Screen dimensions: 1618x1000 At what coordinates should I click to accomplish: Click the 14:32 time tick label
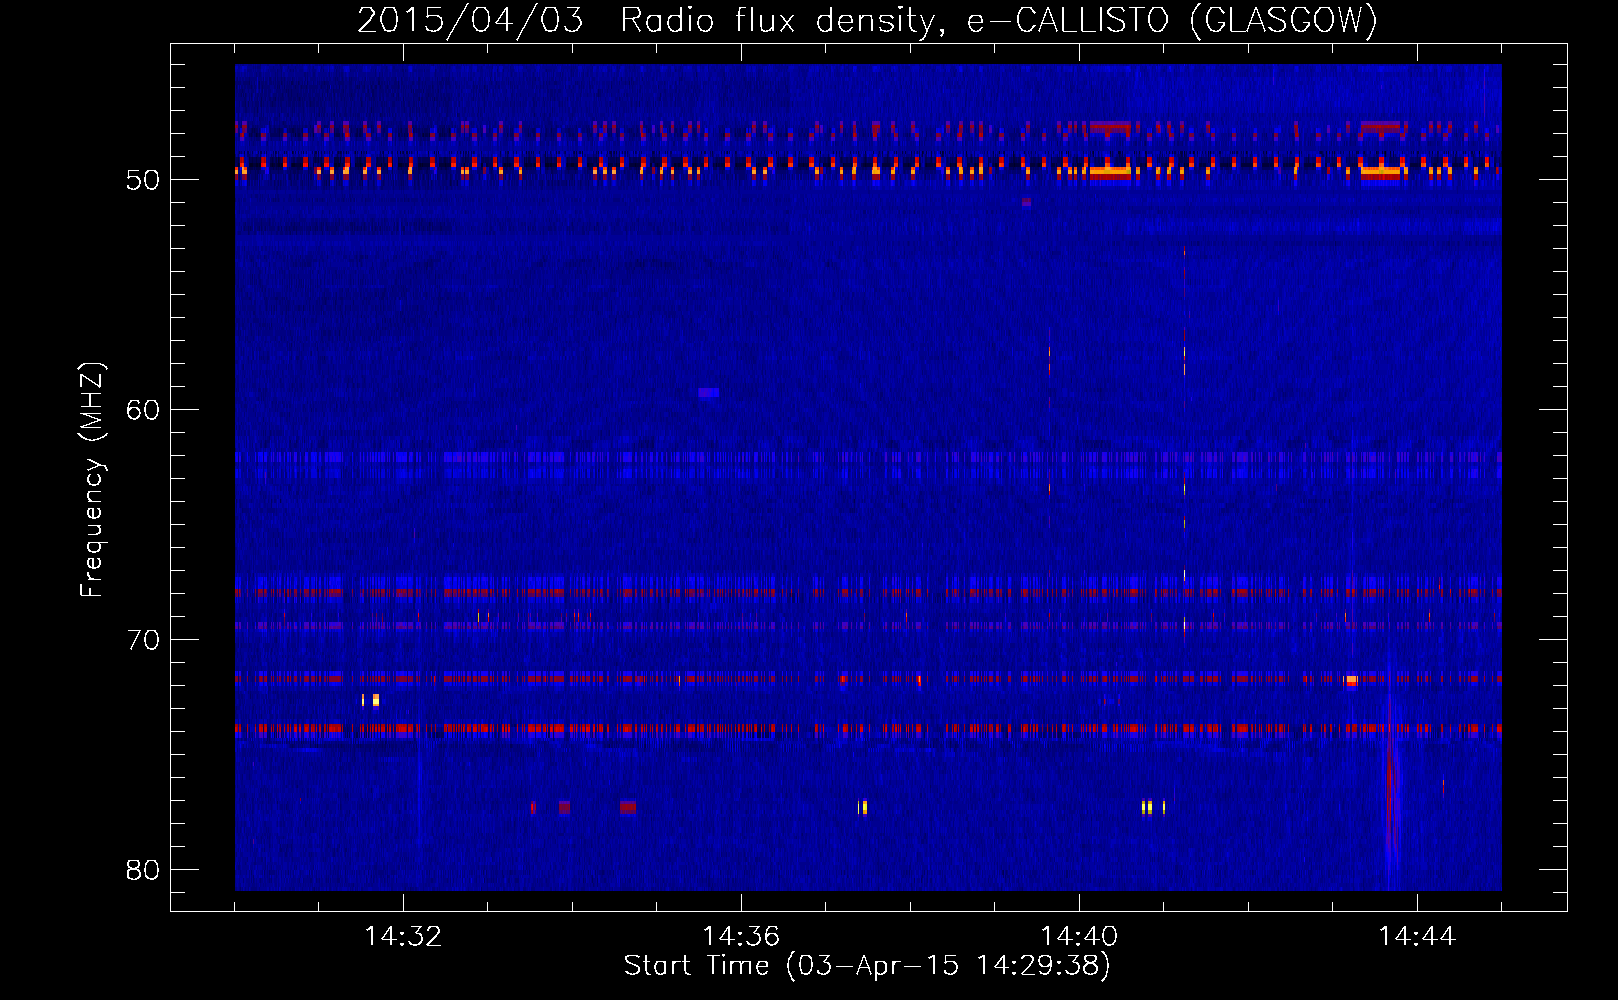click(x=403, y=936)
